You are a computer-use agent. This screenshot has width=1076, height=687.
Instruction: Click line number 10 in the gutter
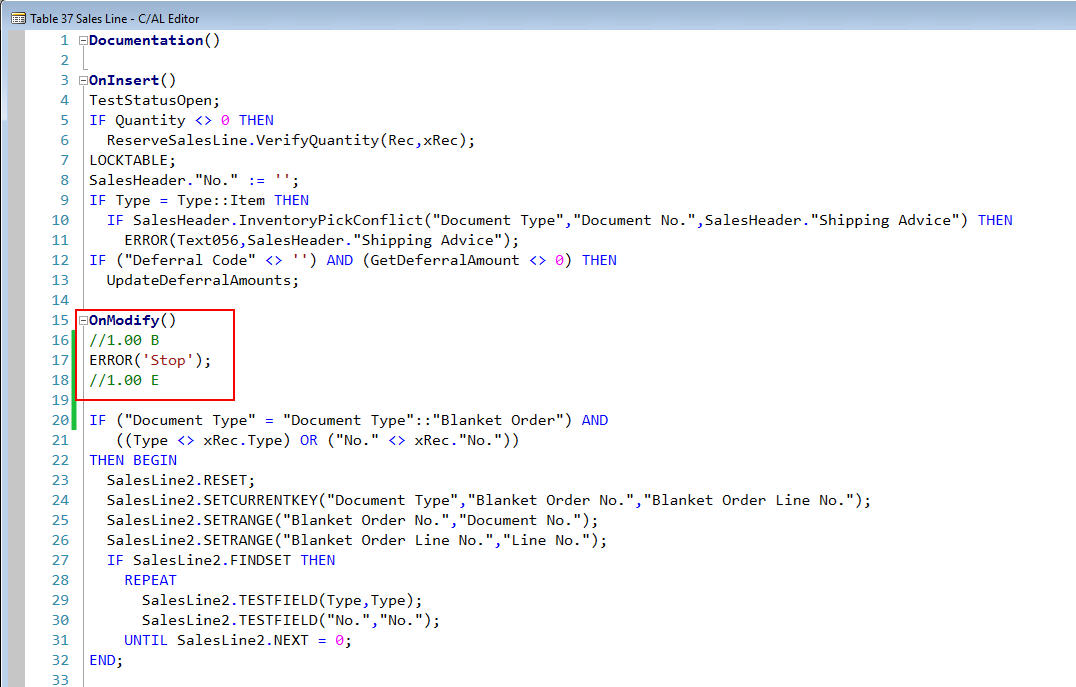click(60, 220)
